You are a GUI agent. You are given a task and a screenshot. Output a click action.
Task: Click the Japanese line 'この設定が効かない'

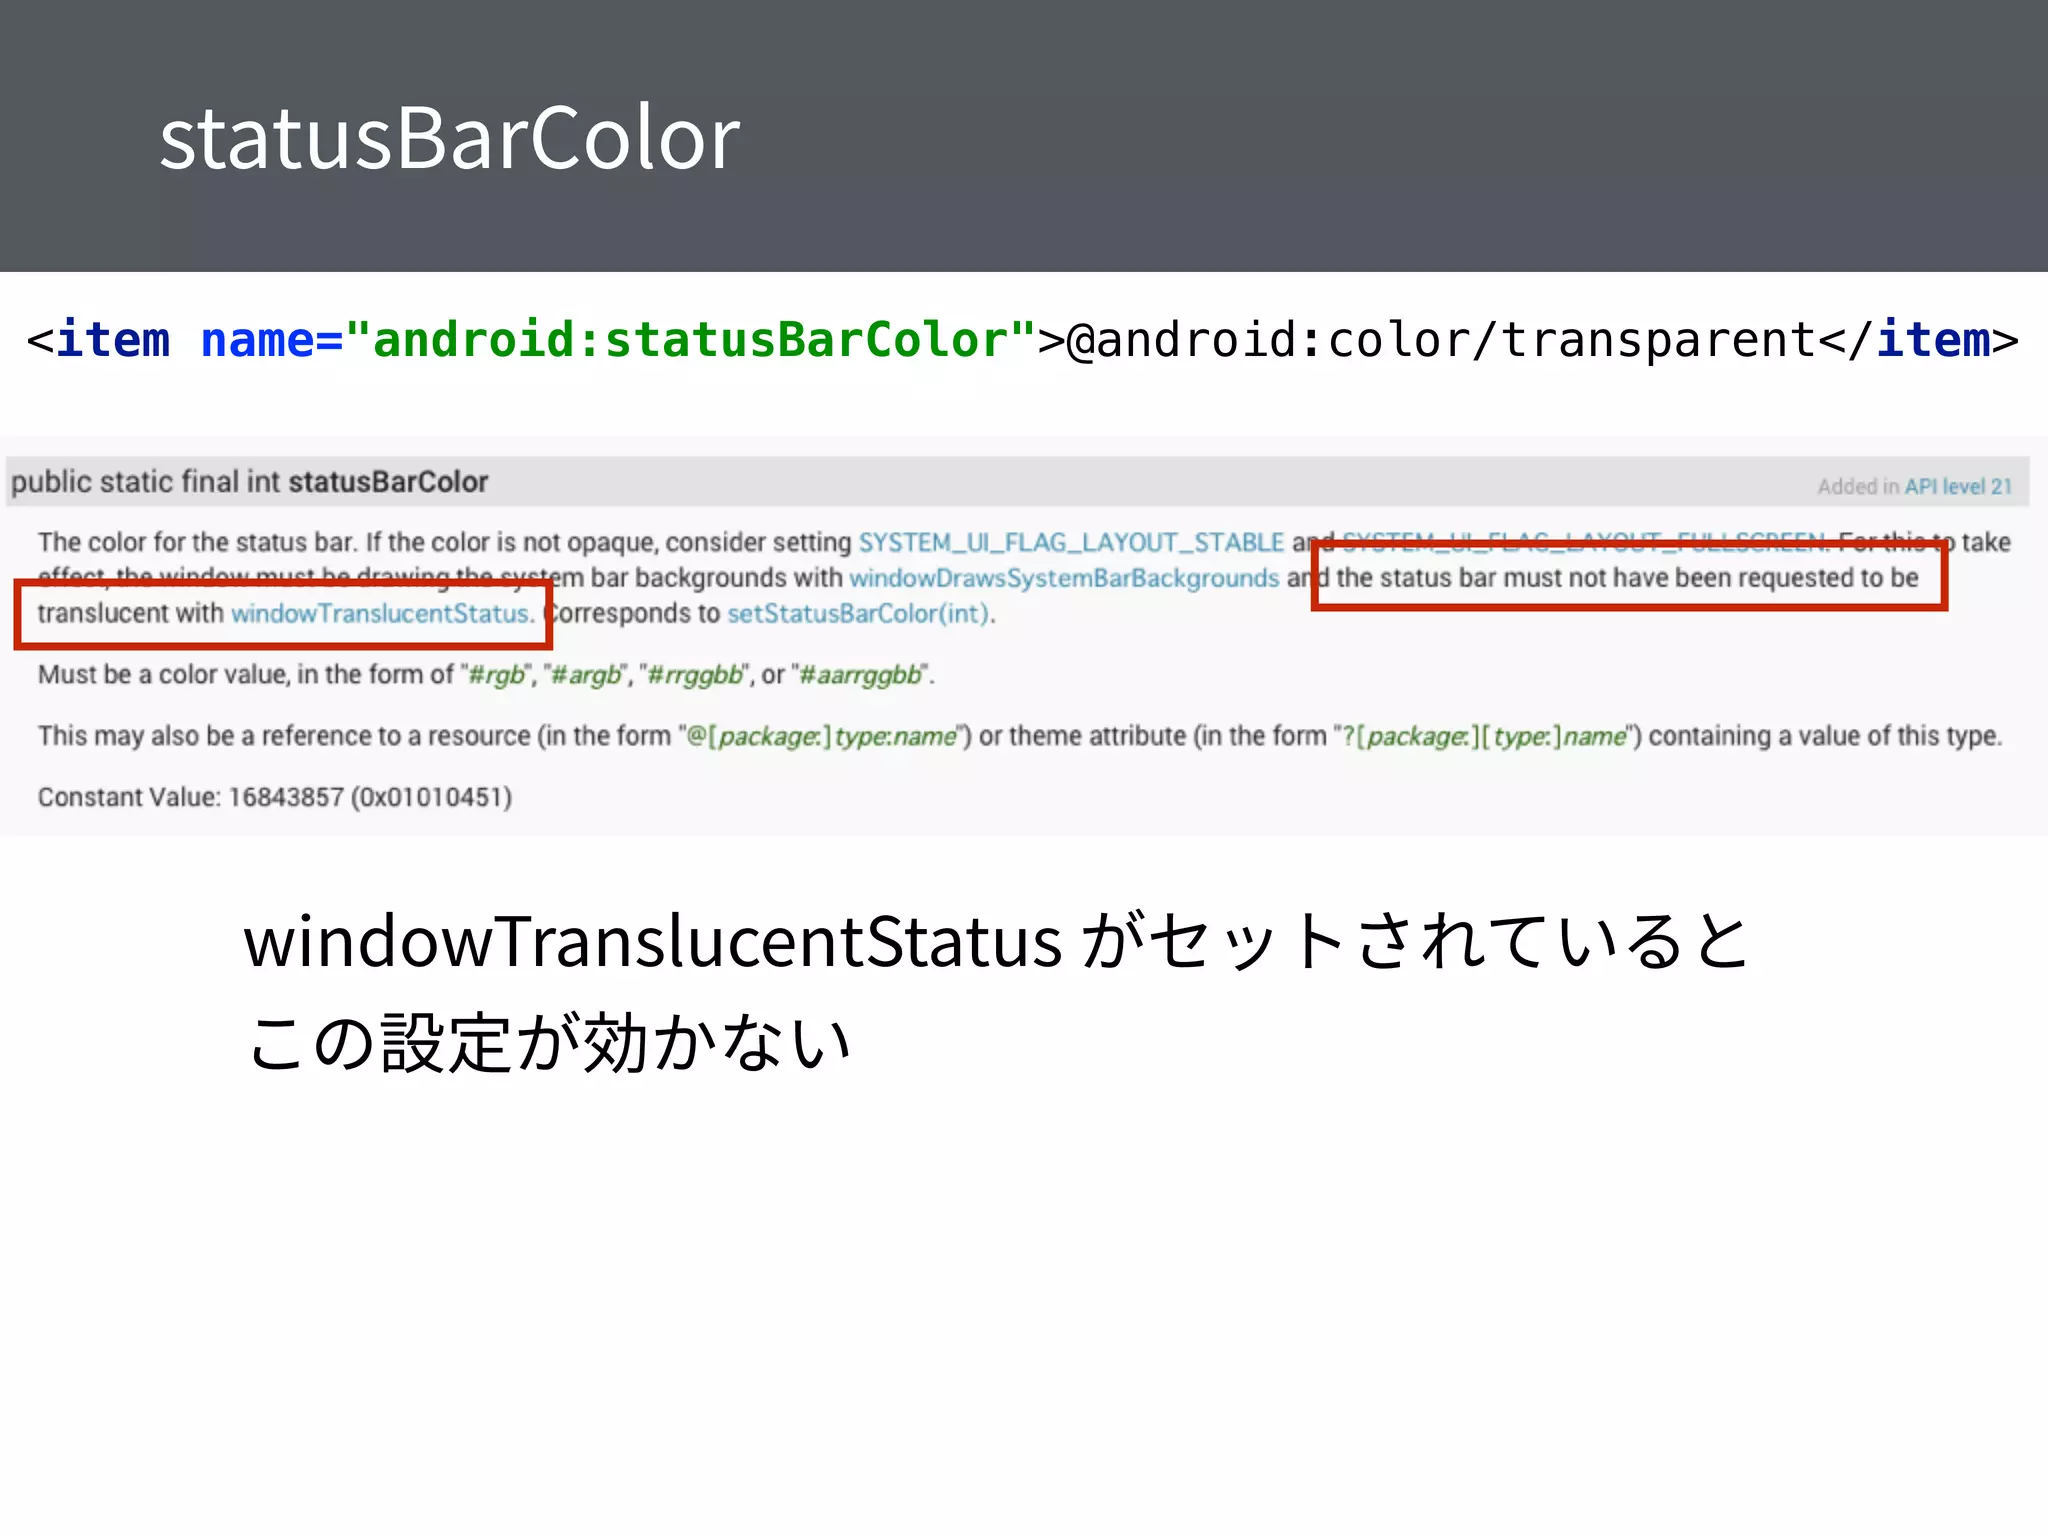click(549, 1042)
